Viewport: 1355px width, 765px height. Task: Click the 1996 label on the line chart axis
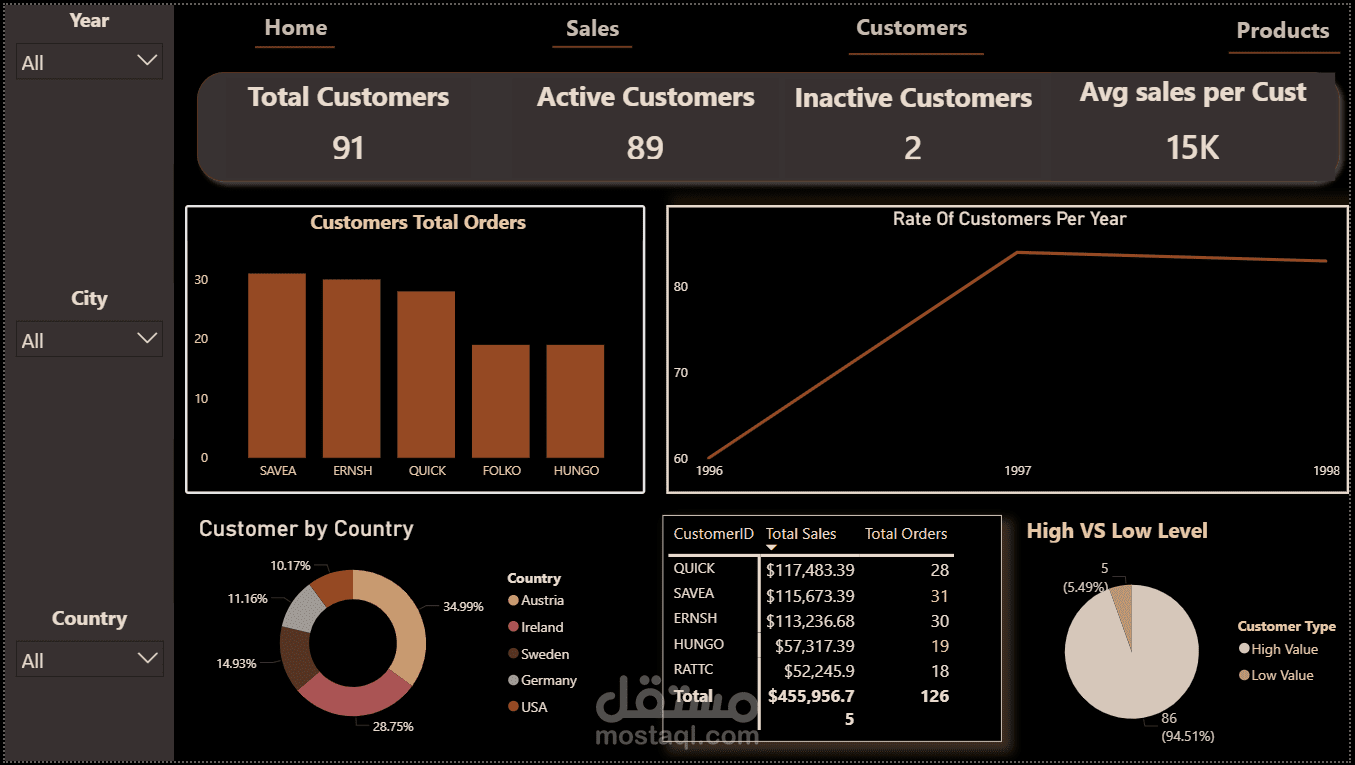(x=709, y=470)
